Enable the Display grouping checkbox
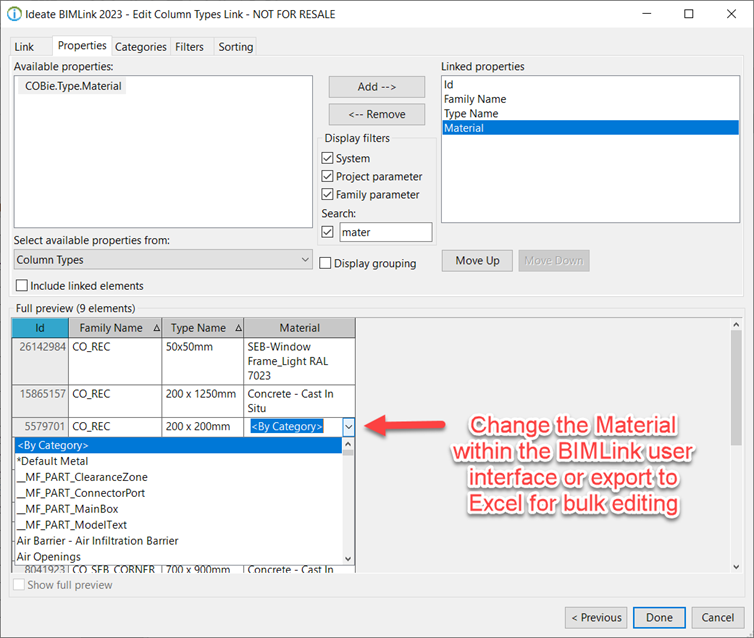 tap(325, 263)
